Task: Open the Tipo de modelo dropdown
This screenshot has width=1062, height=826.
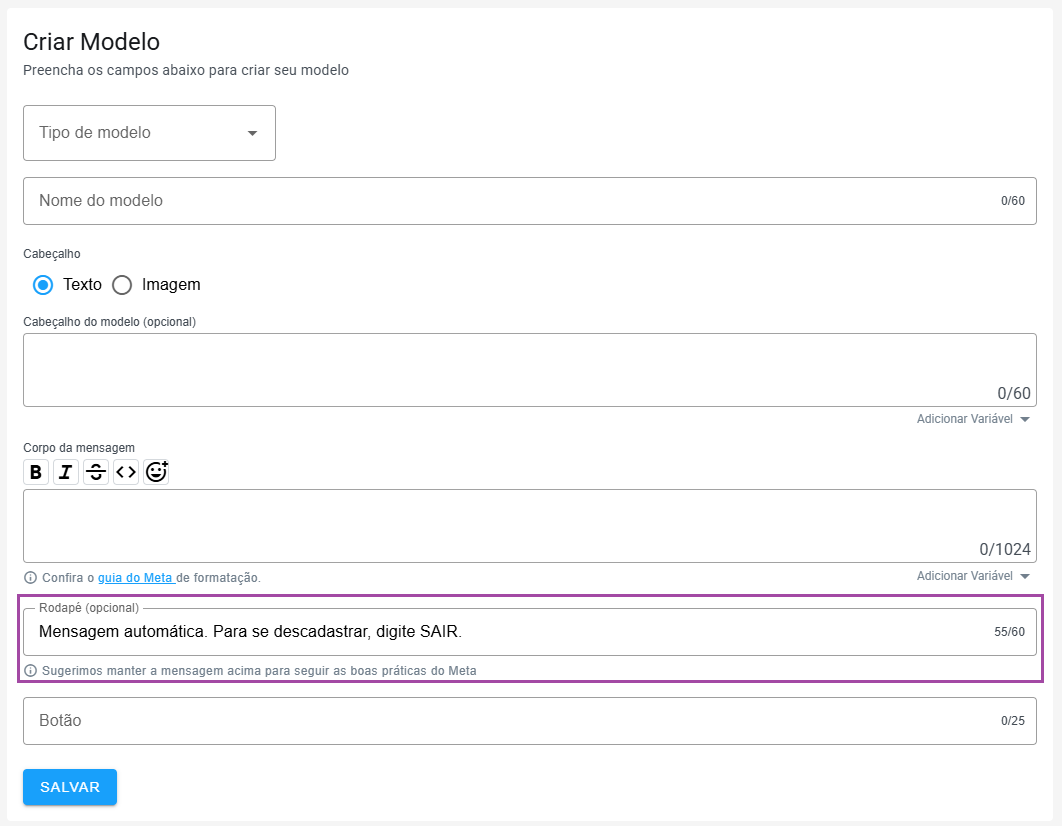Action: coord(149,133)
